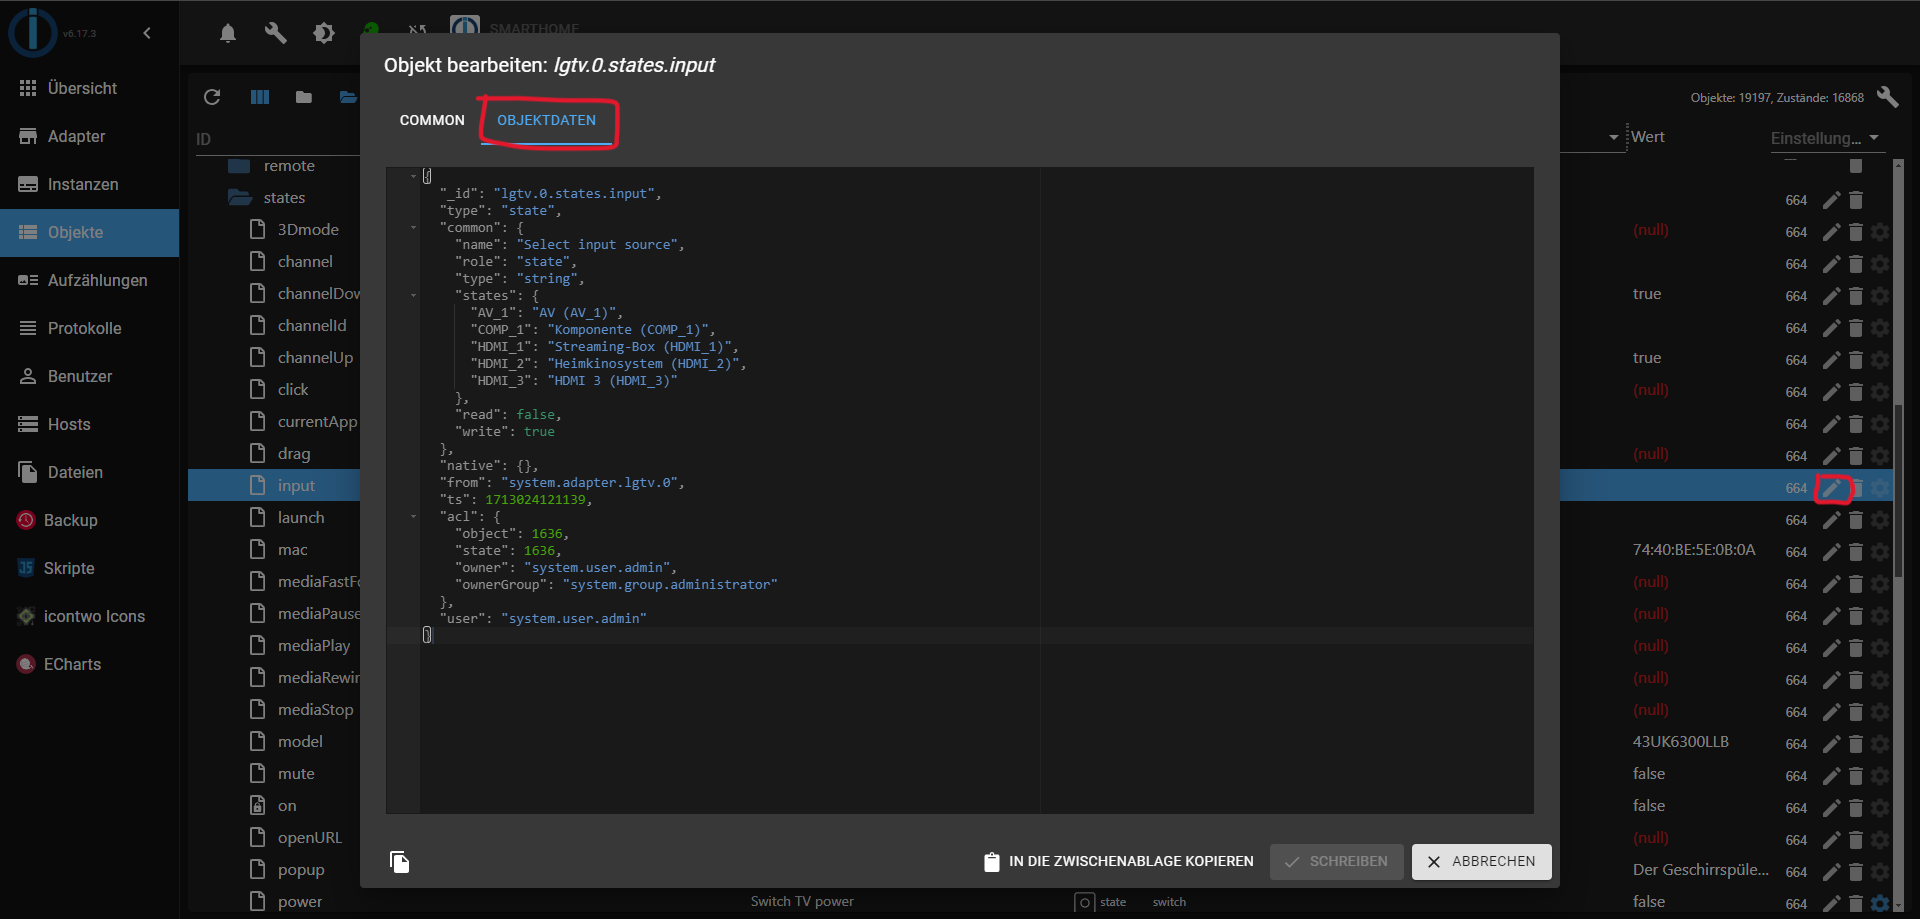Open settings gear for the click row
Viewport: 1920px width, 919px height.
tap(1880, 392)
